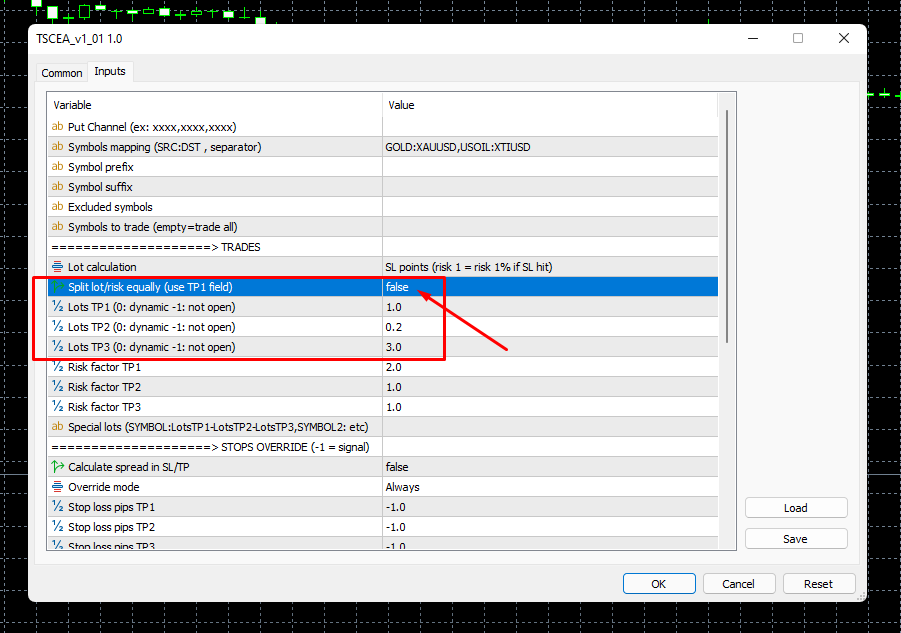This screenshot has height=633, width=901.
Task: Click boolean icon beside Calculate spread in SL/TP
Action: point(57,467)
